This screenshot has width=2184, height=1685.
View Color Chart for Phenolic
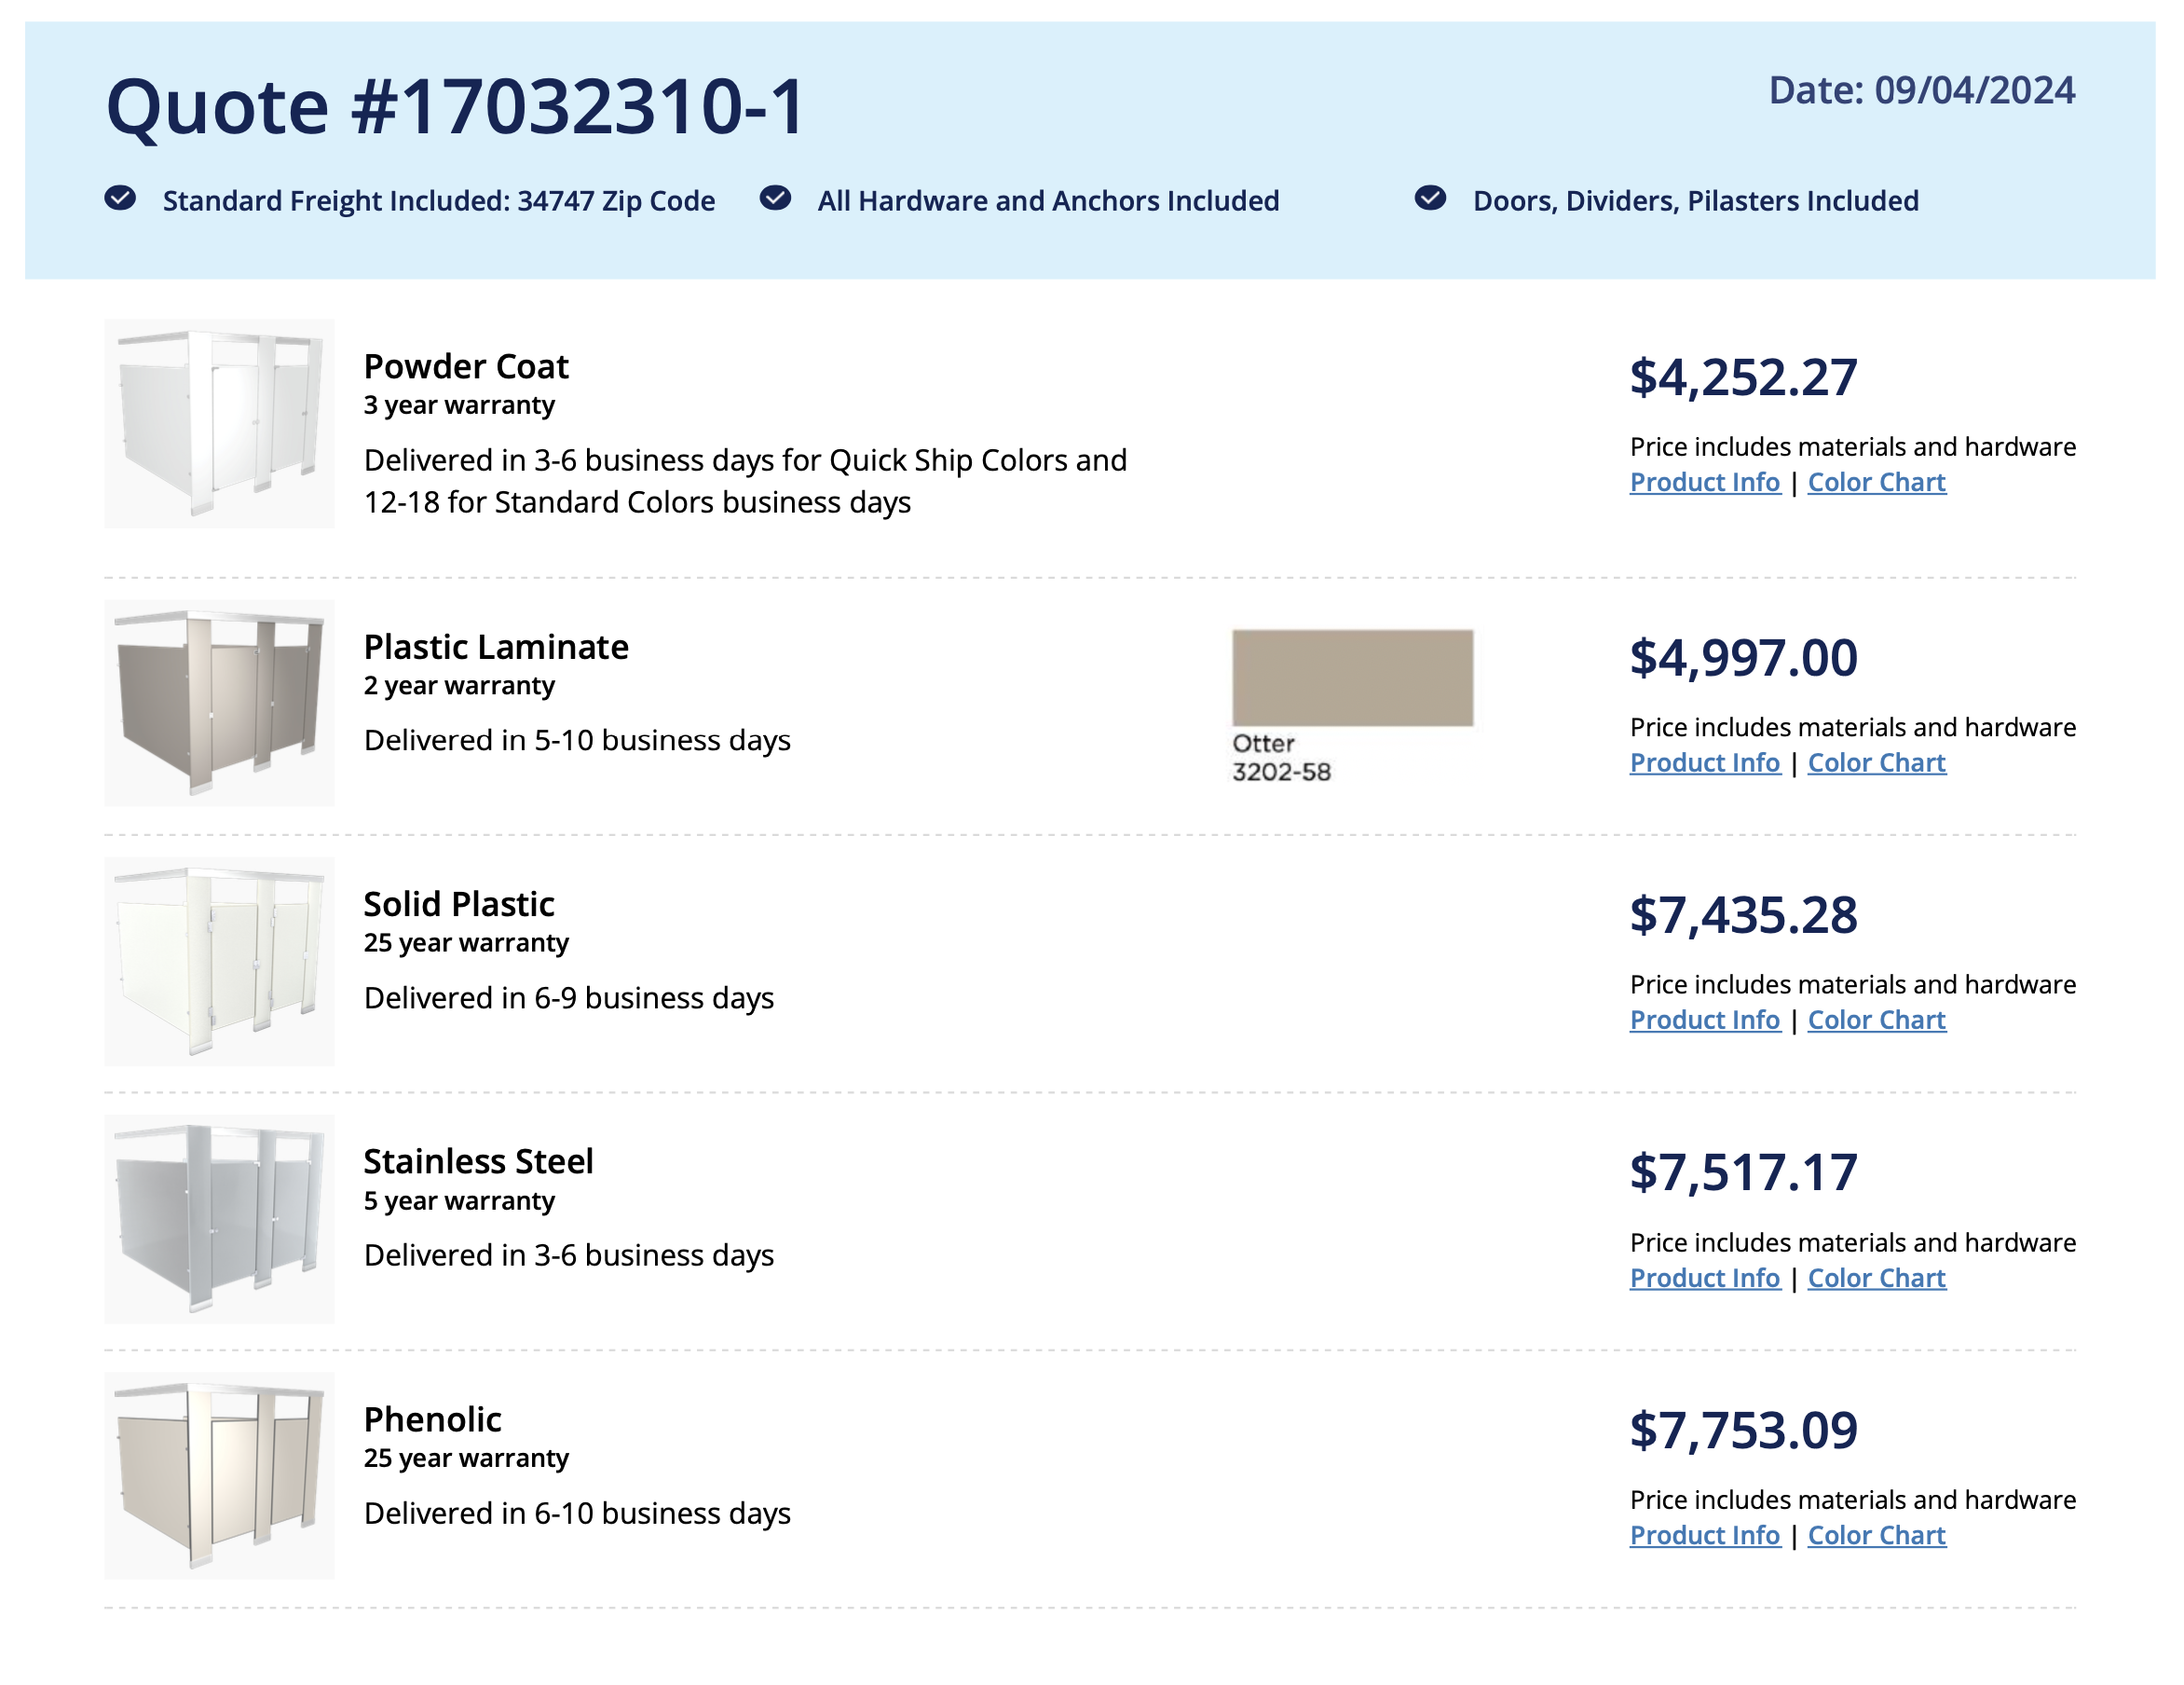pos(1876,1535)
